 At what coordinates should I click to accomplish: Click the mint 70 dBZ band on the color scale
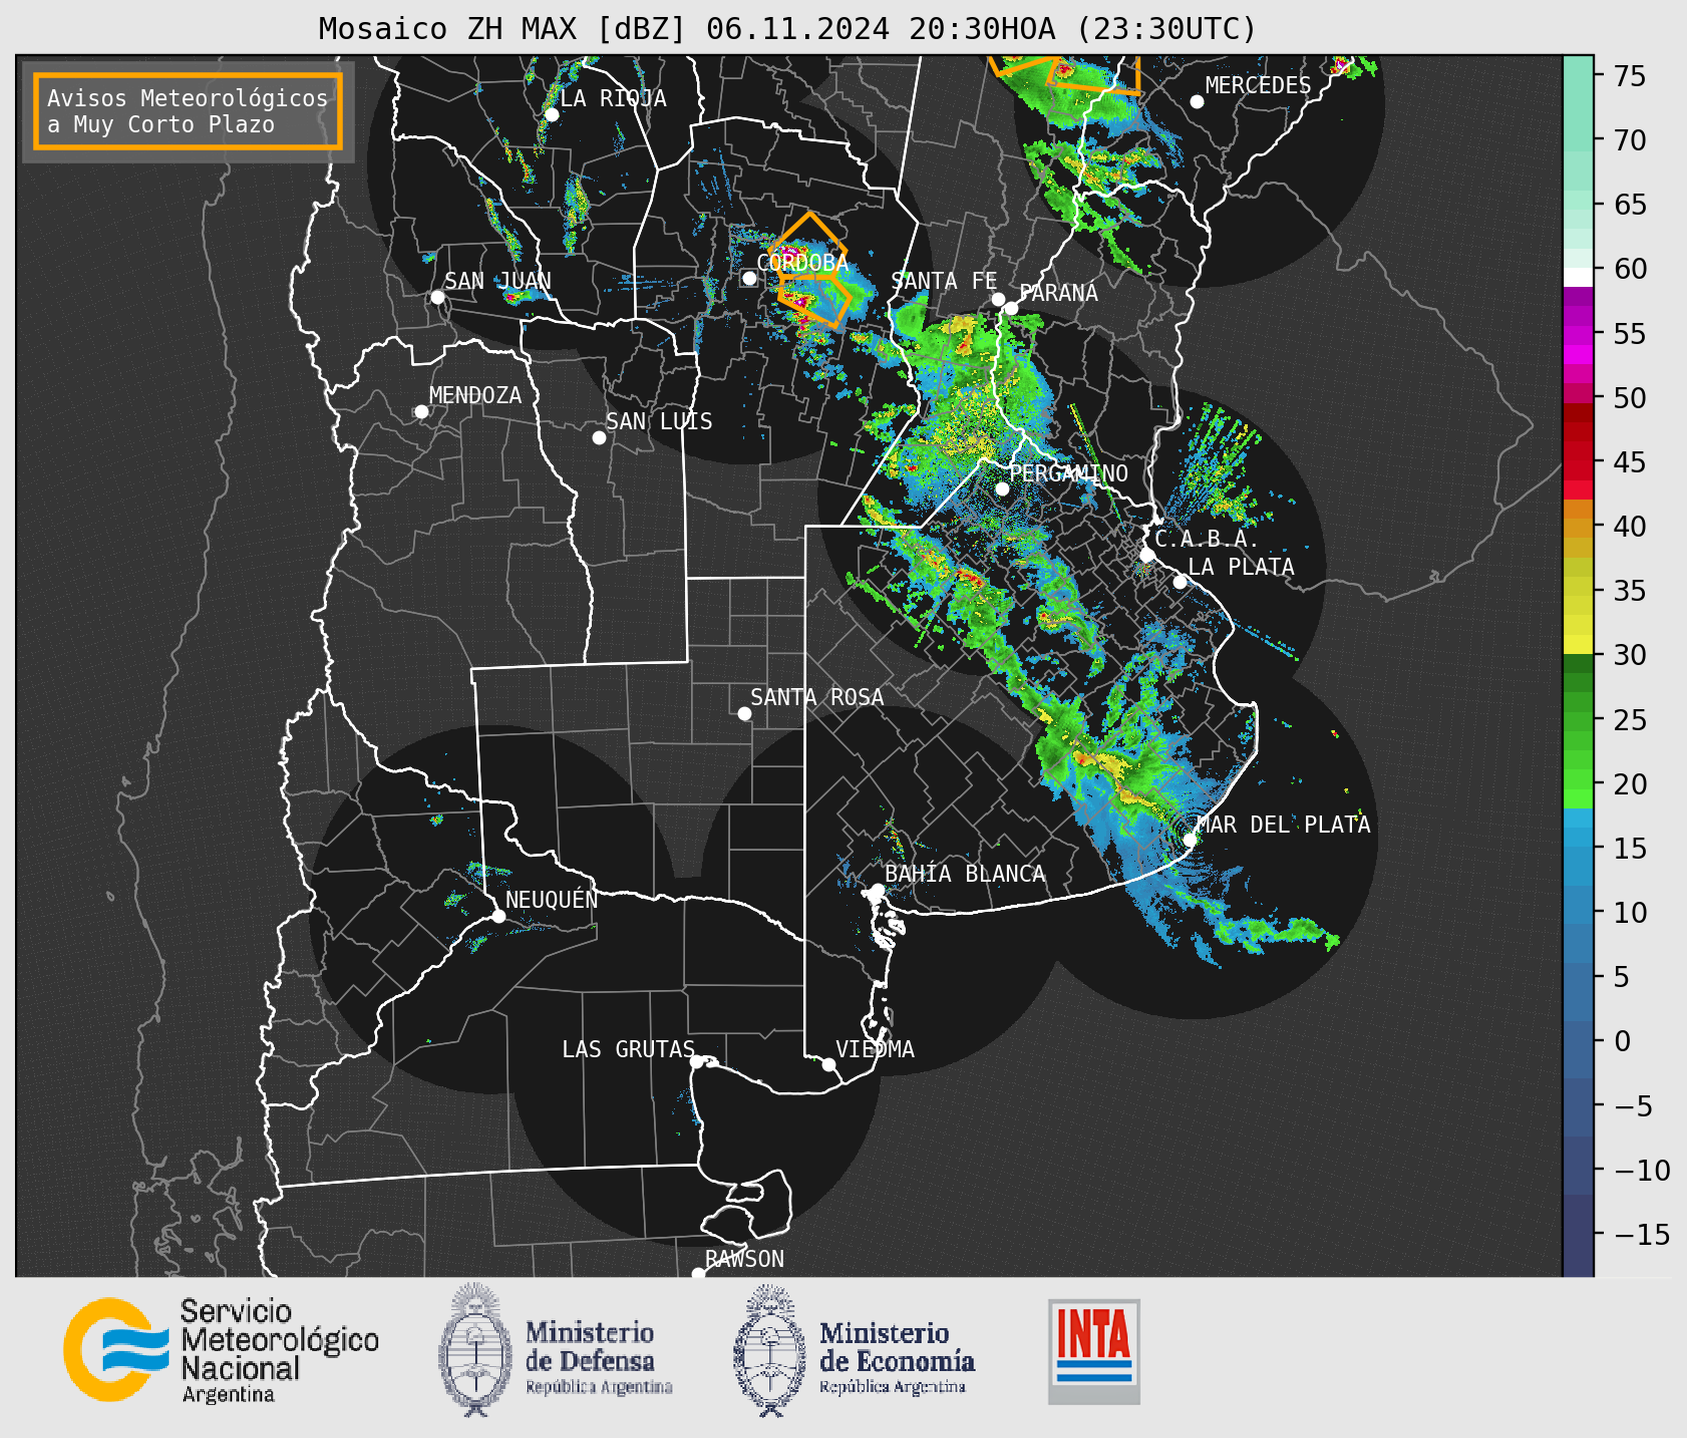click(x=1577, y=140)
